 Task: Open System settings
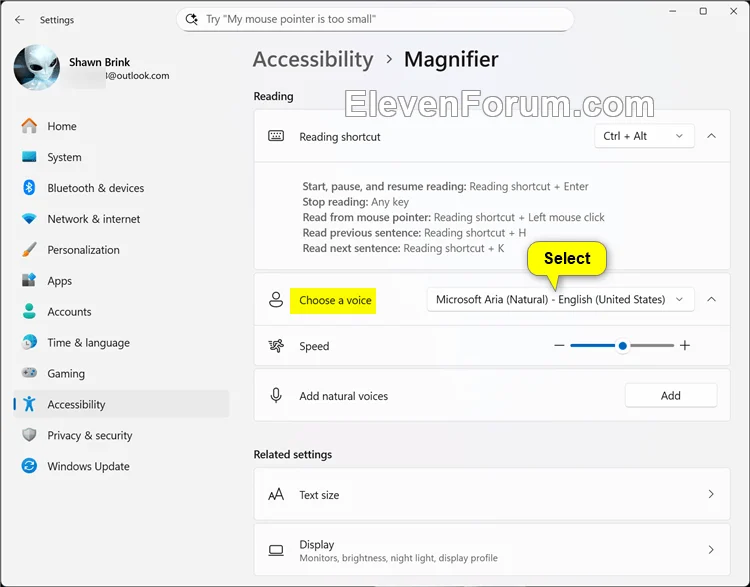click(121, 157)
